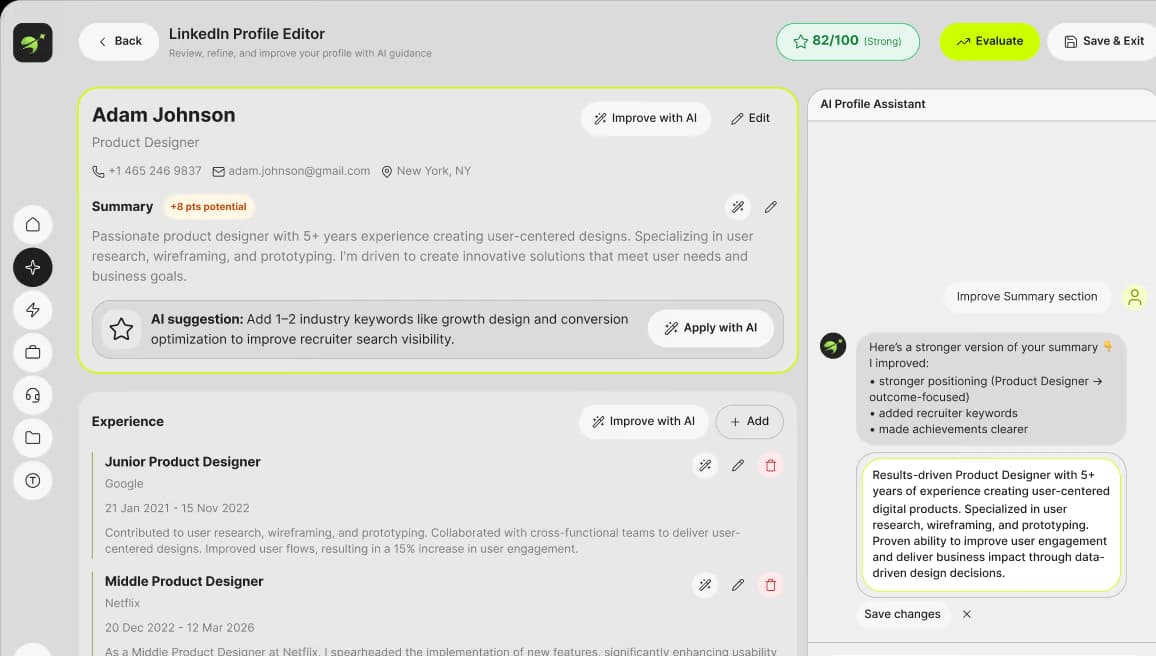Open the circled T sidebar icon
Viewport: 1156px width, 656px height.
pyautogui.click(x=32, y=481)
